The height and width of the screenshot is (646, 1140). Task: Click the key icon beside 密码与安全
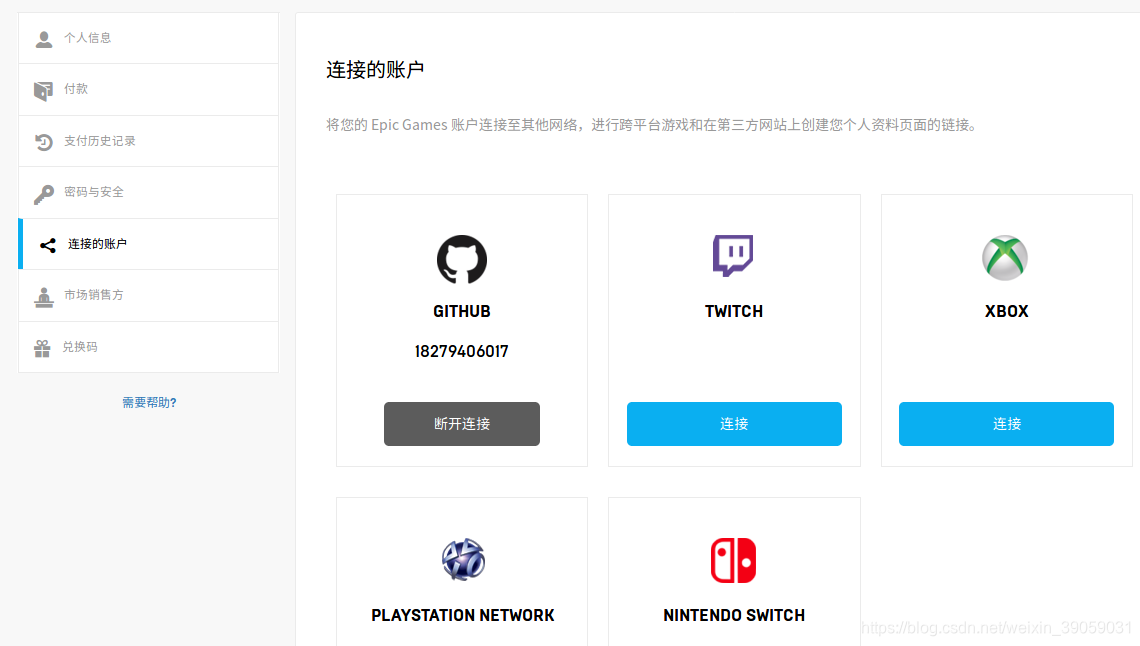click(x=44, y=194)
